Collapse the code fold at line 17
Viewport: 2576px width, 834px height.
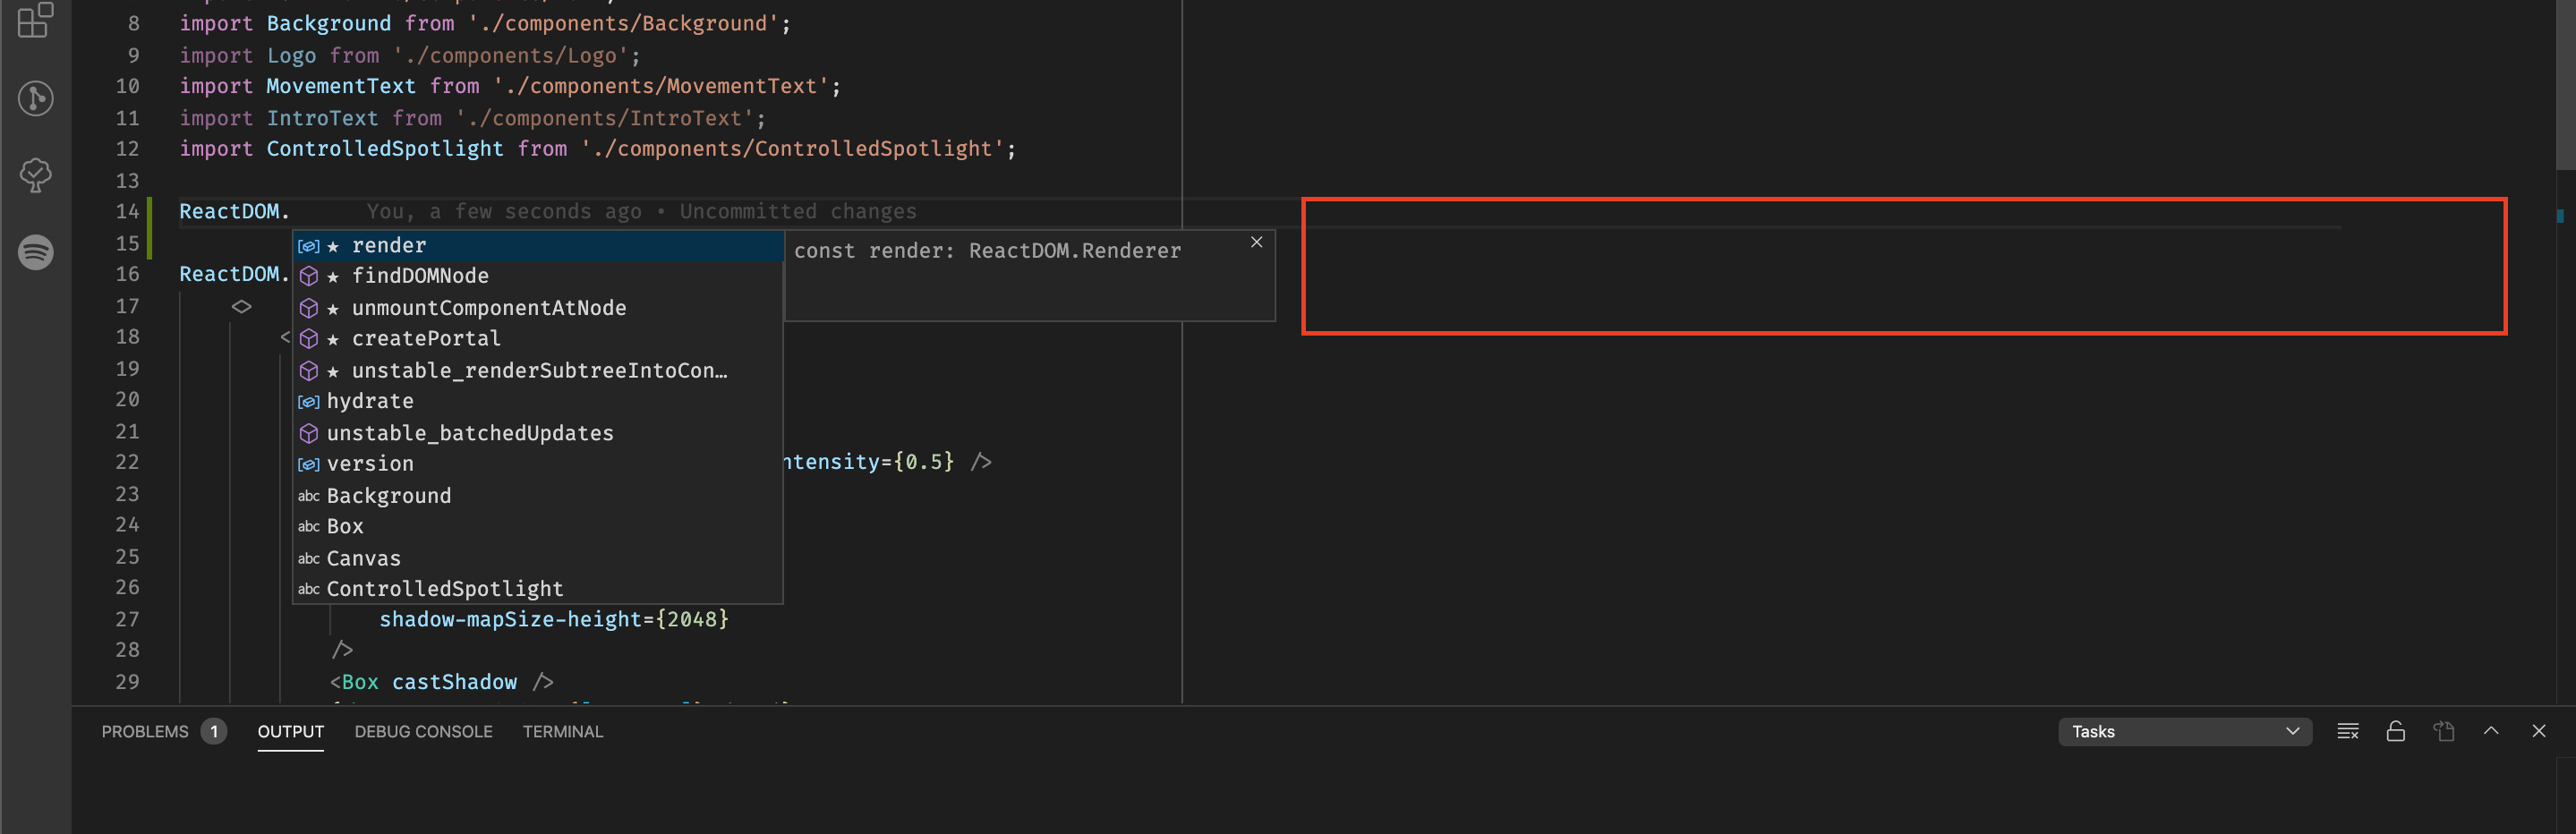(240, 306)
